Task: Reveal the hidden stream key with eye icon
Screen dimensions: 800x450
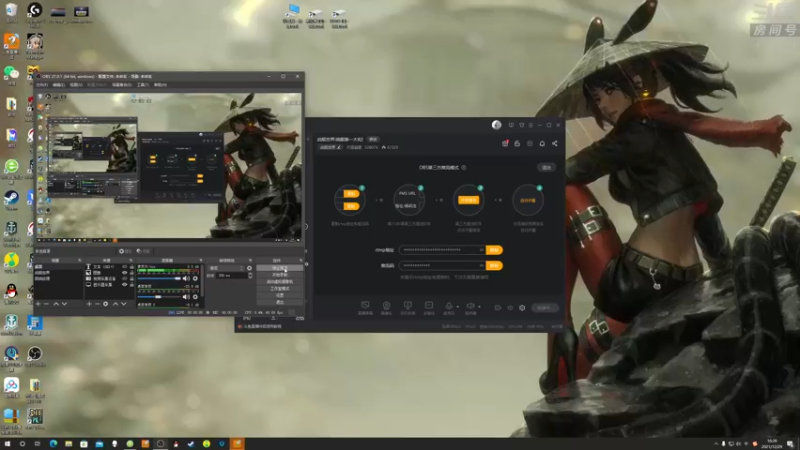Action: 481,266
